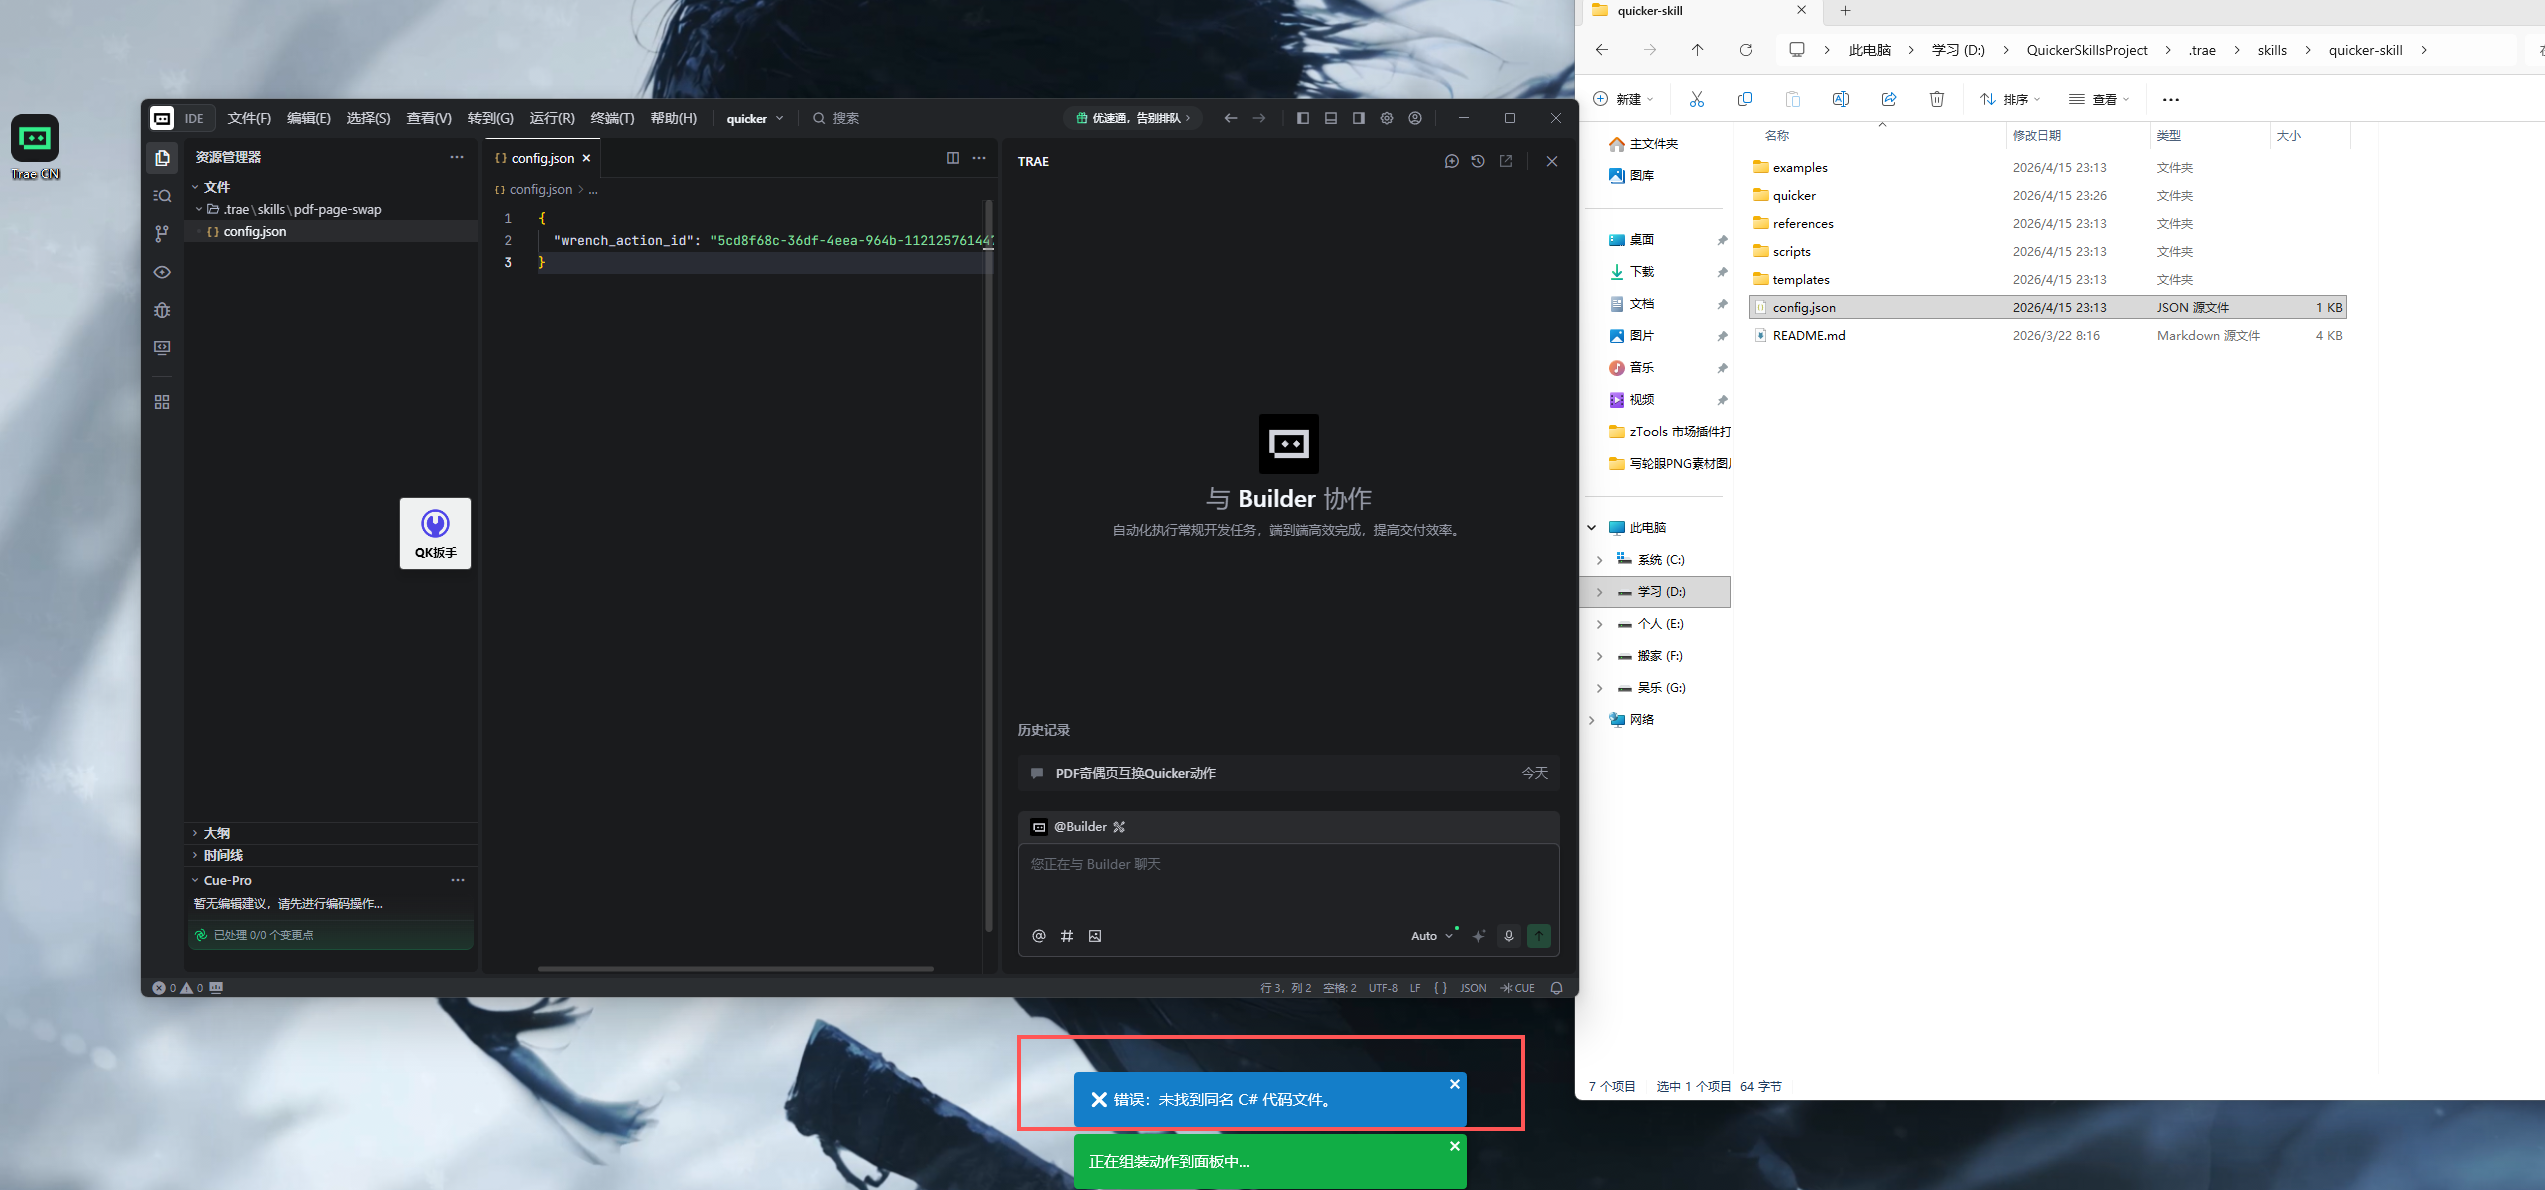Screen dimensions: 2545x1190
Task: Open the Debug bug icon in the sidebar
Action: 162,310
